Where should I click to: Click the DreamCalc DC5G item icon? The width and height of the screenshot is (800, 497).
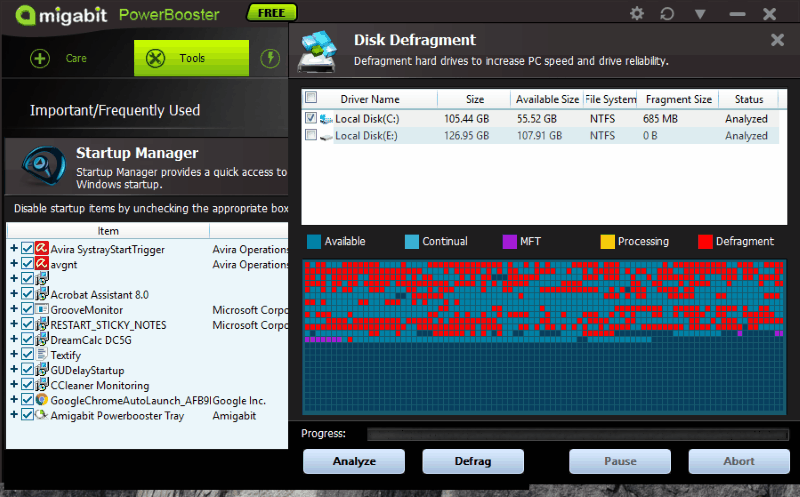coord(42,339)
